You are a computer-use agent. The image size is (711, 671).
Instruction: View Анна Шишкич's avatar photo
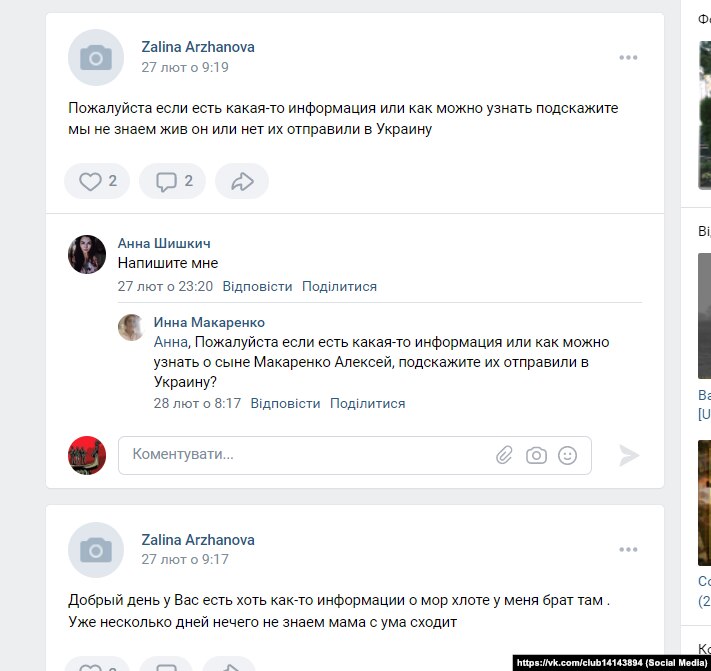87,254
